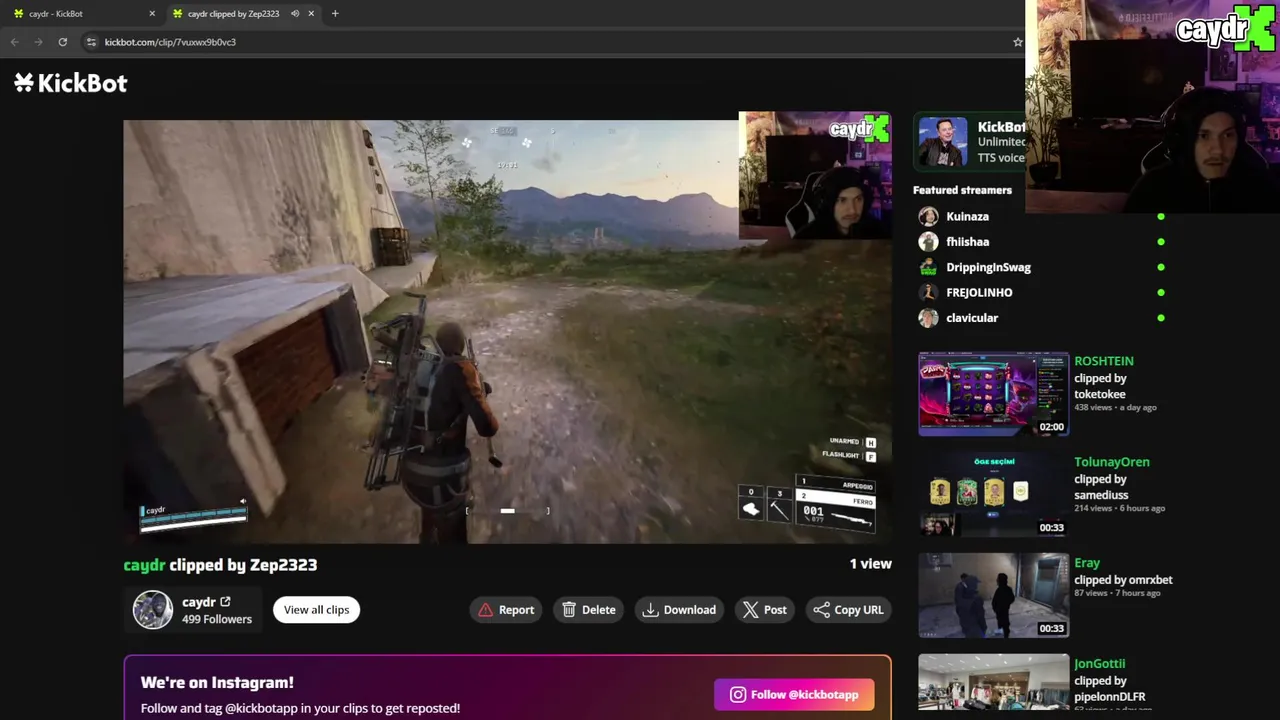Click ROSHTEIN streamer name
The width and height of the screenshot is (1280, 720).
(1104, 361)
